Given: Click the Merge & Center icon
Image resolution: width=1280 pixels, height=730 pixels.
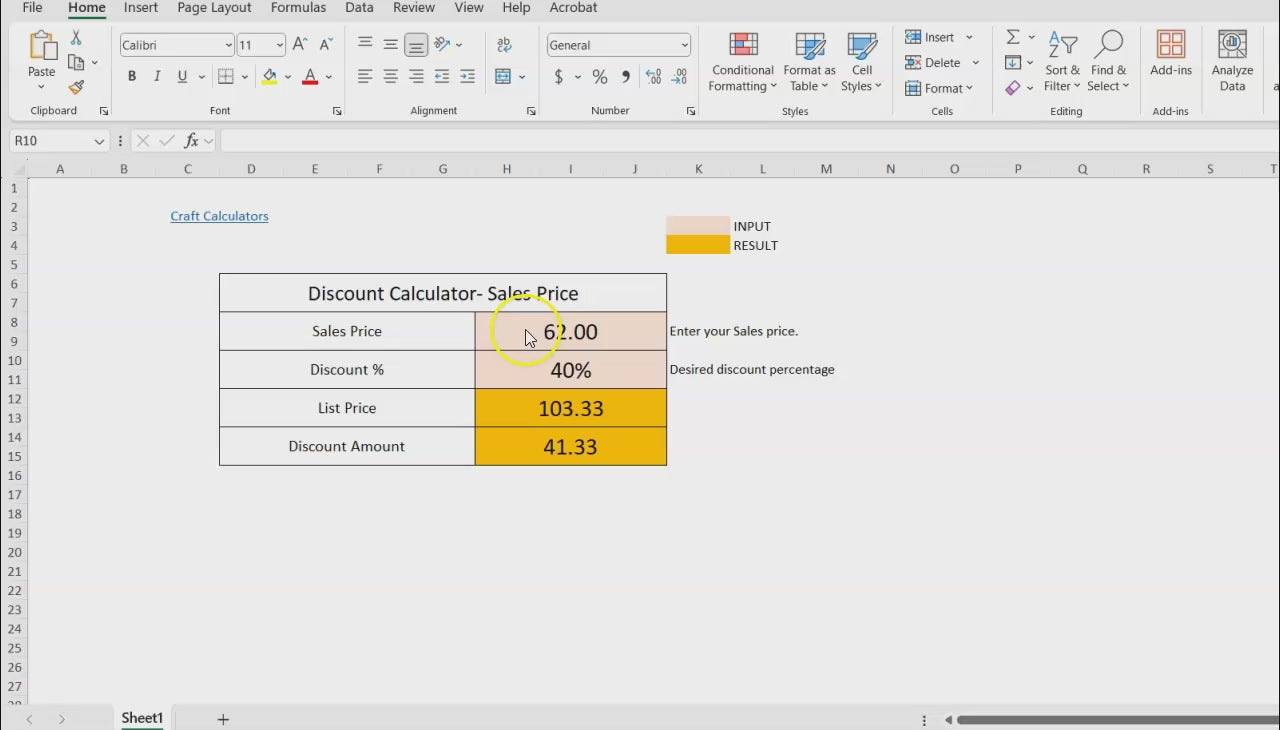Looking at the screenshot, I should 503,77.
